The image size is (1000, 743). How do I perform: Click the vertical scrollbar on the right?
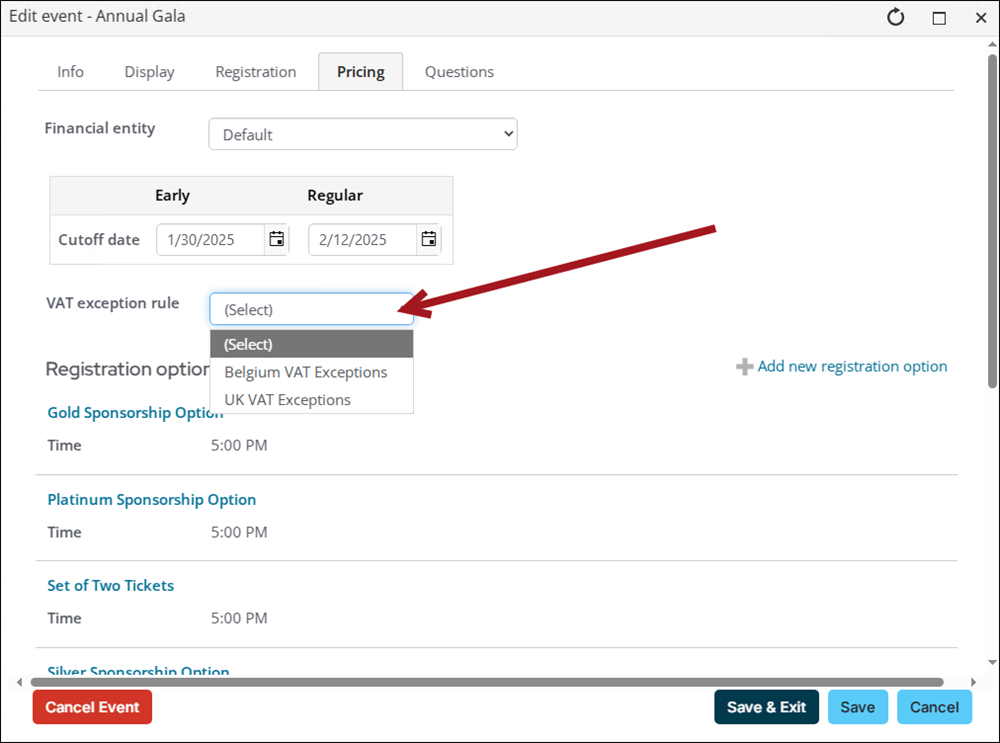991,220
